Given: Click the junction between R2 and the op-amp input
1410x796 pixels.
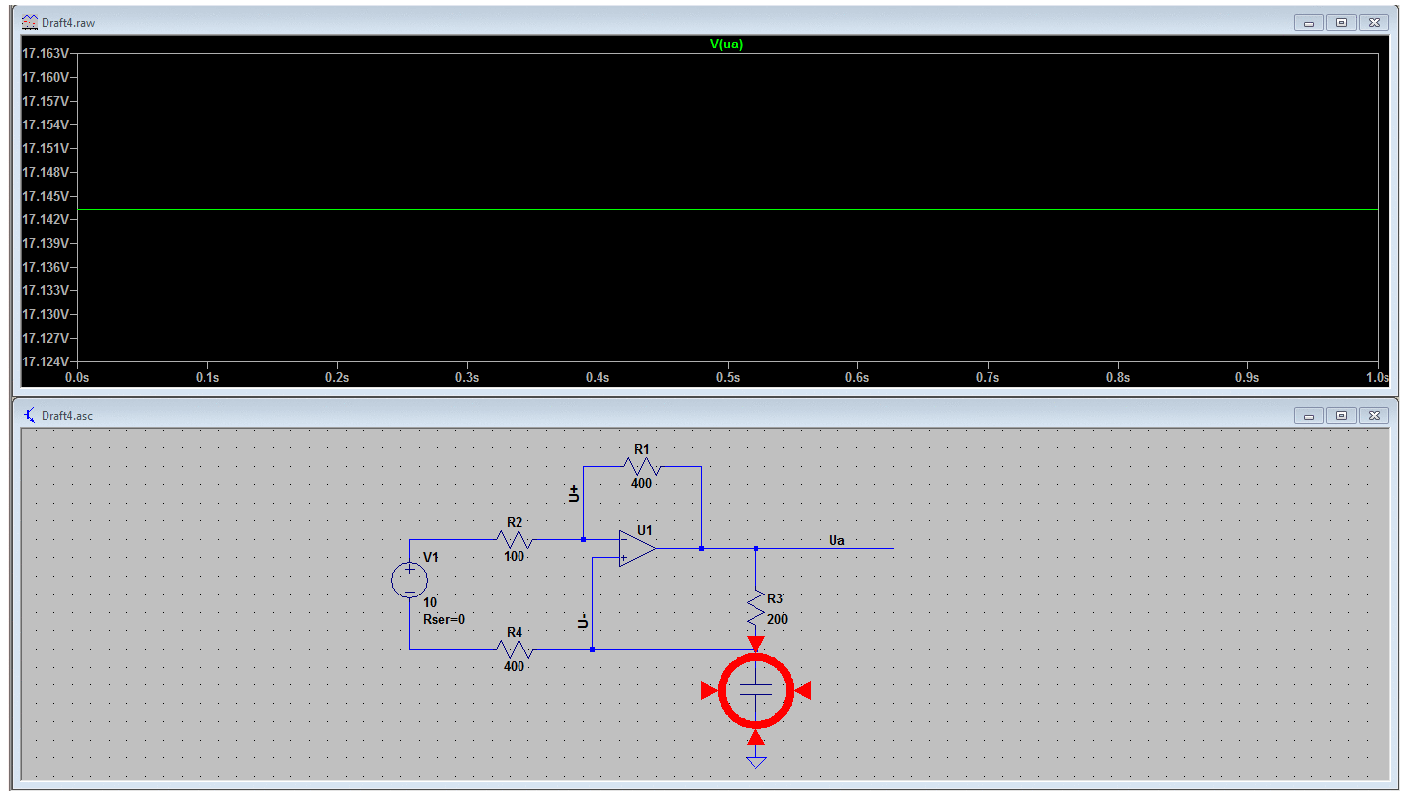Looking at the screenshot, I should pyautogui.click(x=584, y=539).
